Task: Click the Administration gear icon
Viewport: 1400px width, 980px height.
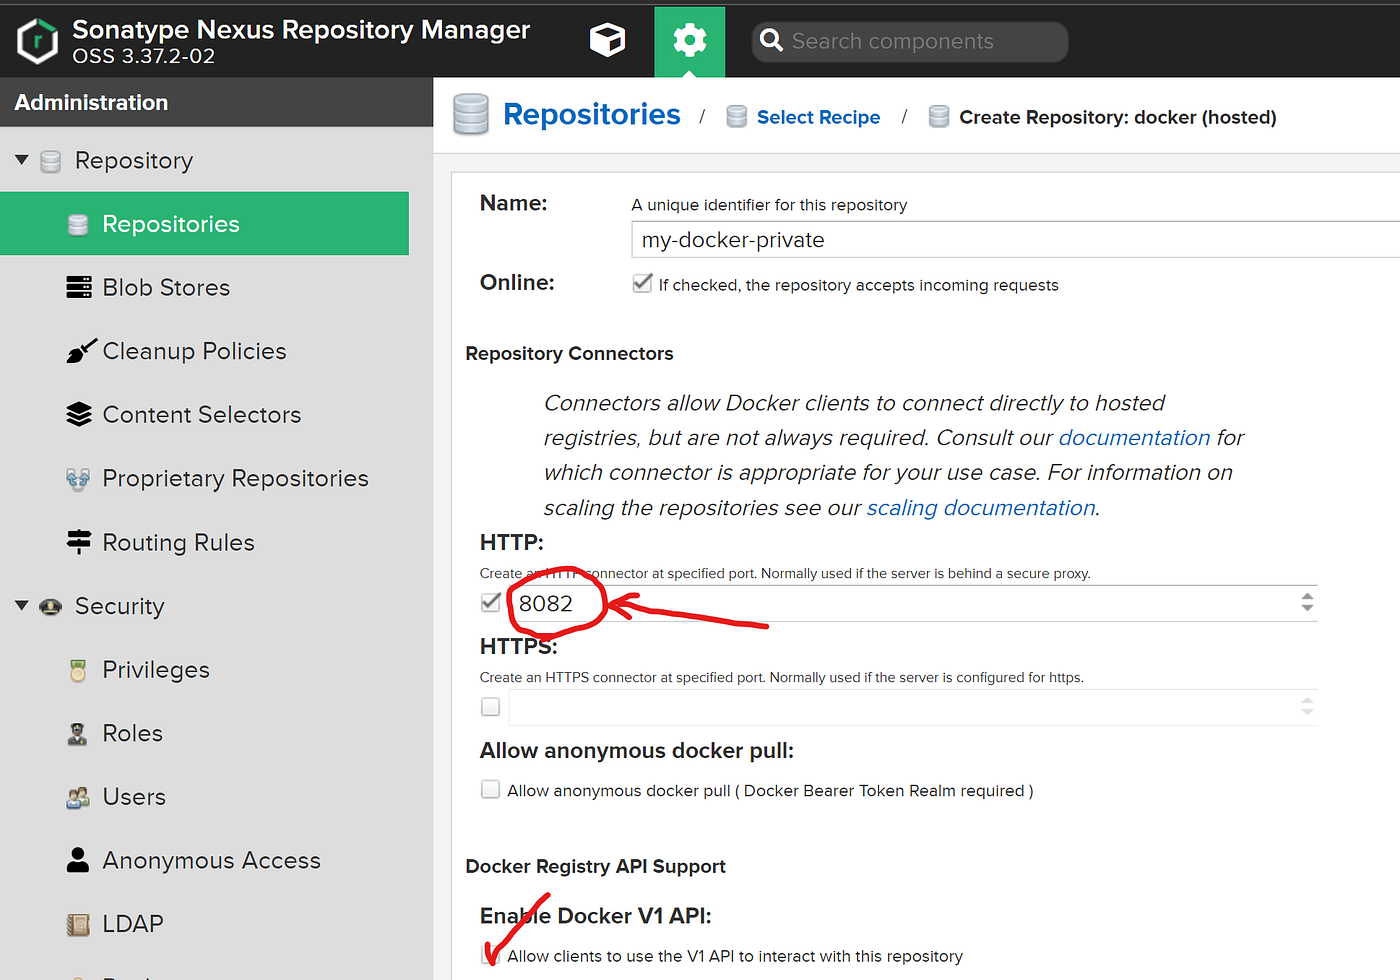Action: tap(690, 41)
